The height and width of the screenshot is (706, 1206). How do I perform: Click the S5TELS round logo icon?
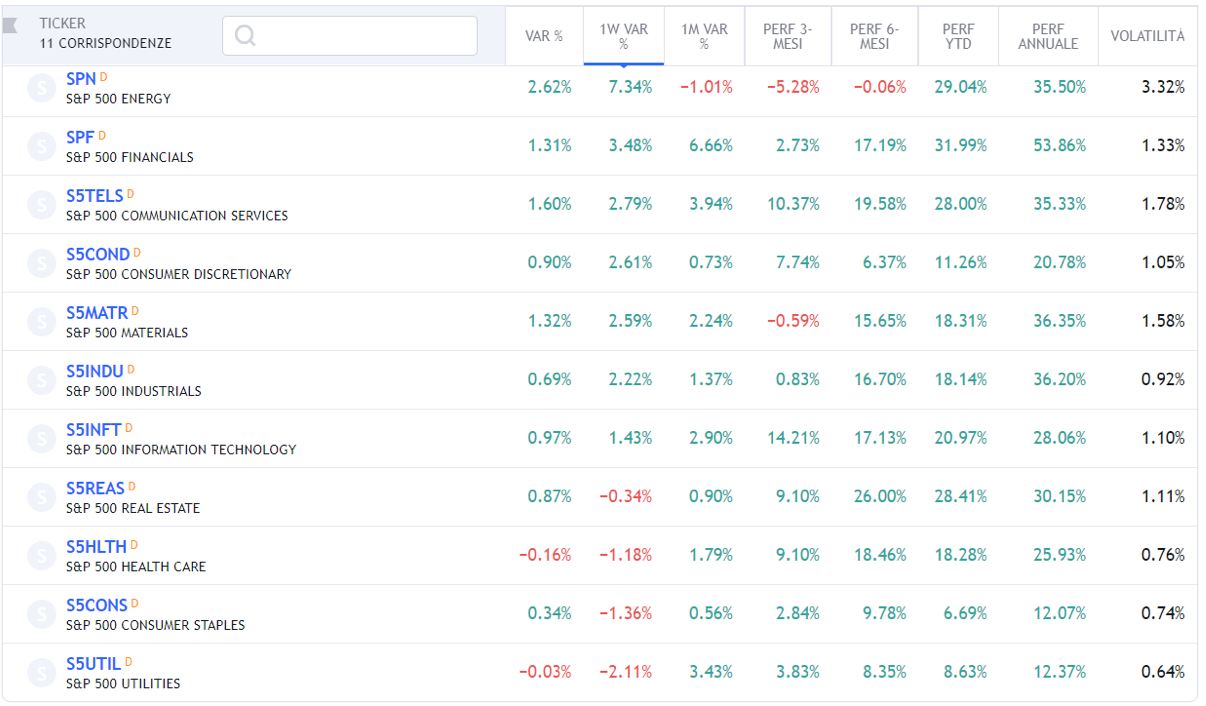coord(42,206)
